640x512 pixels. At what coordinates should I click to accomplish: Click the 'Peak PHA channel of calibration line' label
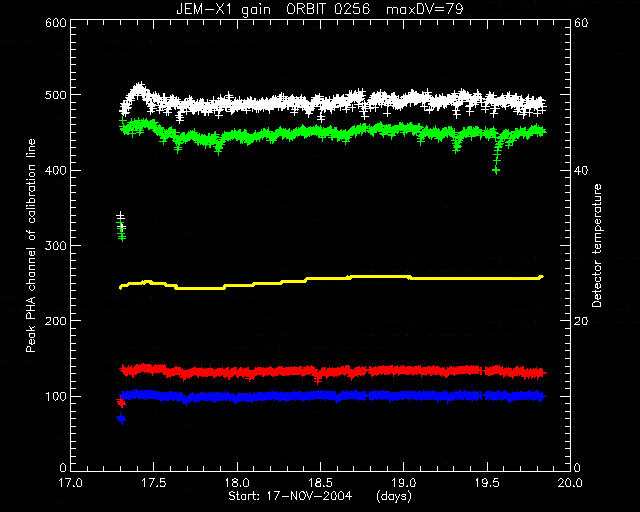(31, 246)
